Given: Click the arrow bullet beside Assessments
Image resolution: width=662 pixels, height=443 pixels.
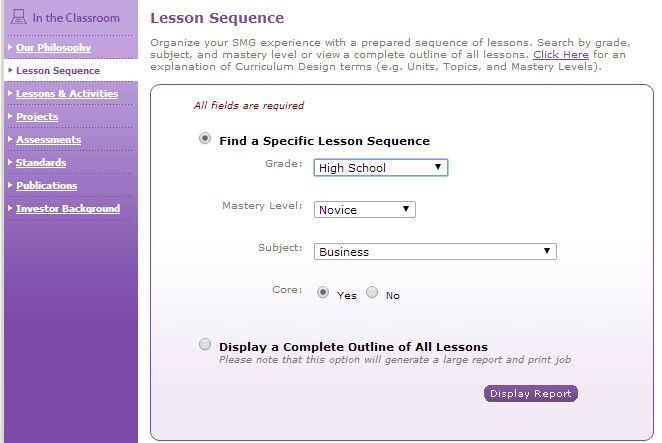Looking at the screenshot, I should pyautogui.click(x=10, y=139).
